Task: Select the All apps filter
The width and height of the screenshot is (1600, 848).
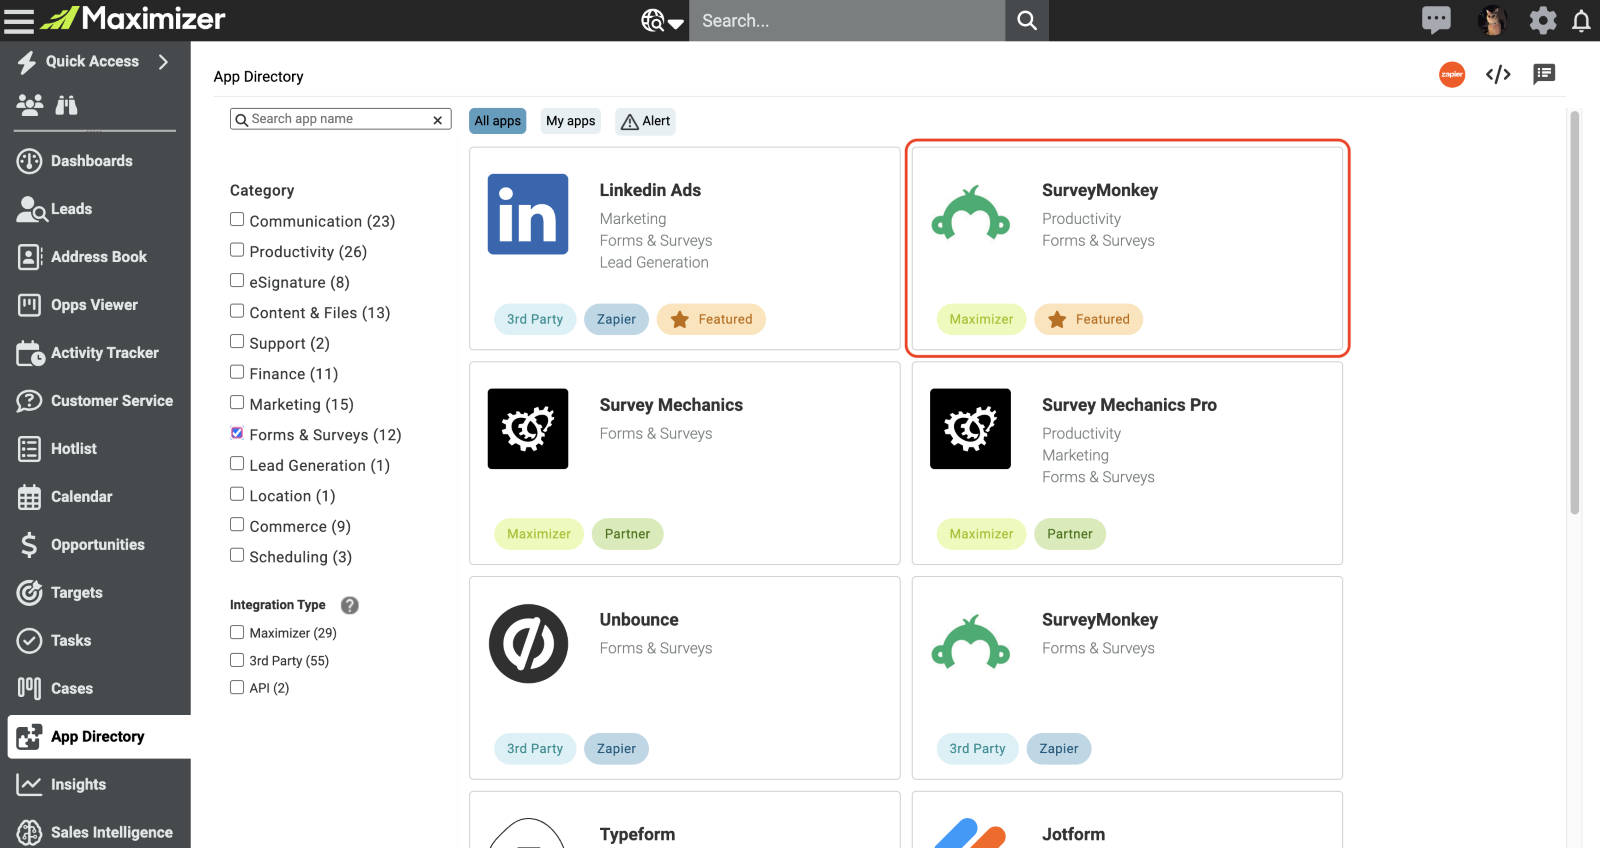Action: (x=498, y=121)
